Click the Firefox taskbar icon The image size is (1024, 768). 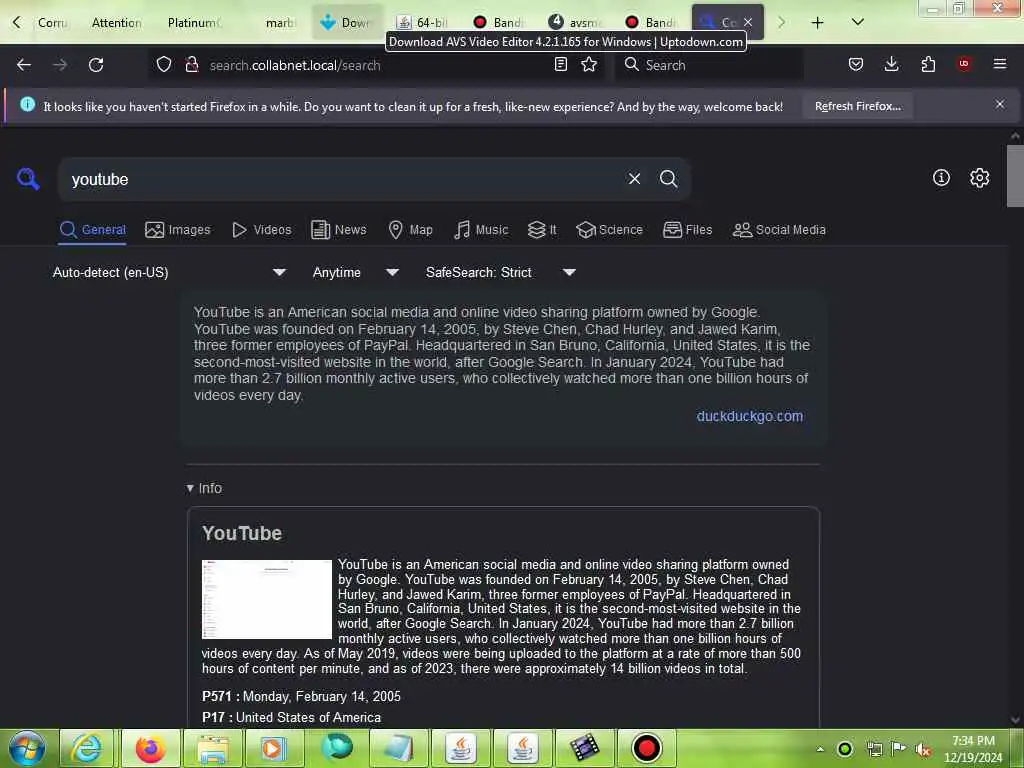point(150,748)
